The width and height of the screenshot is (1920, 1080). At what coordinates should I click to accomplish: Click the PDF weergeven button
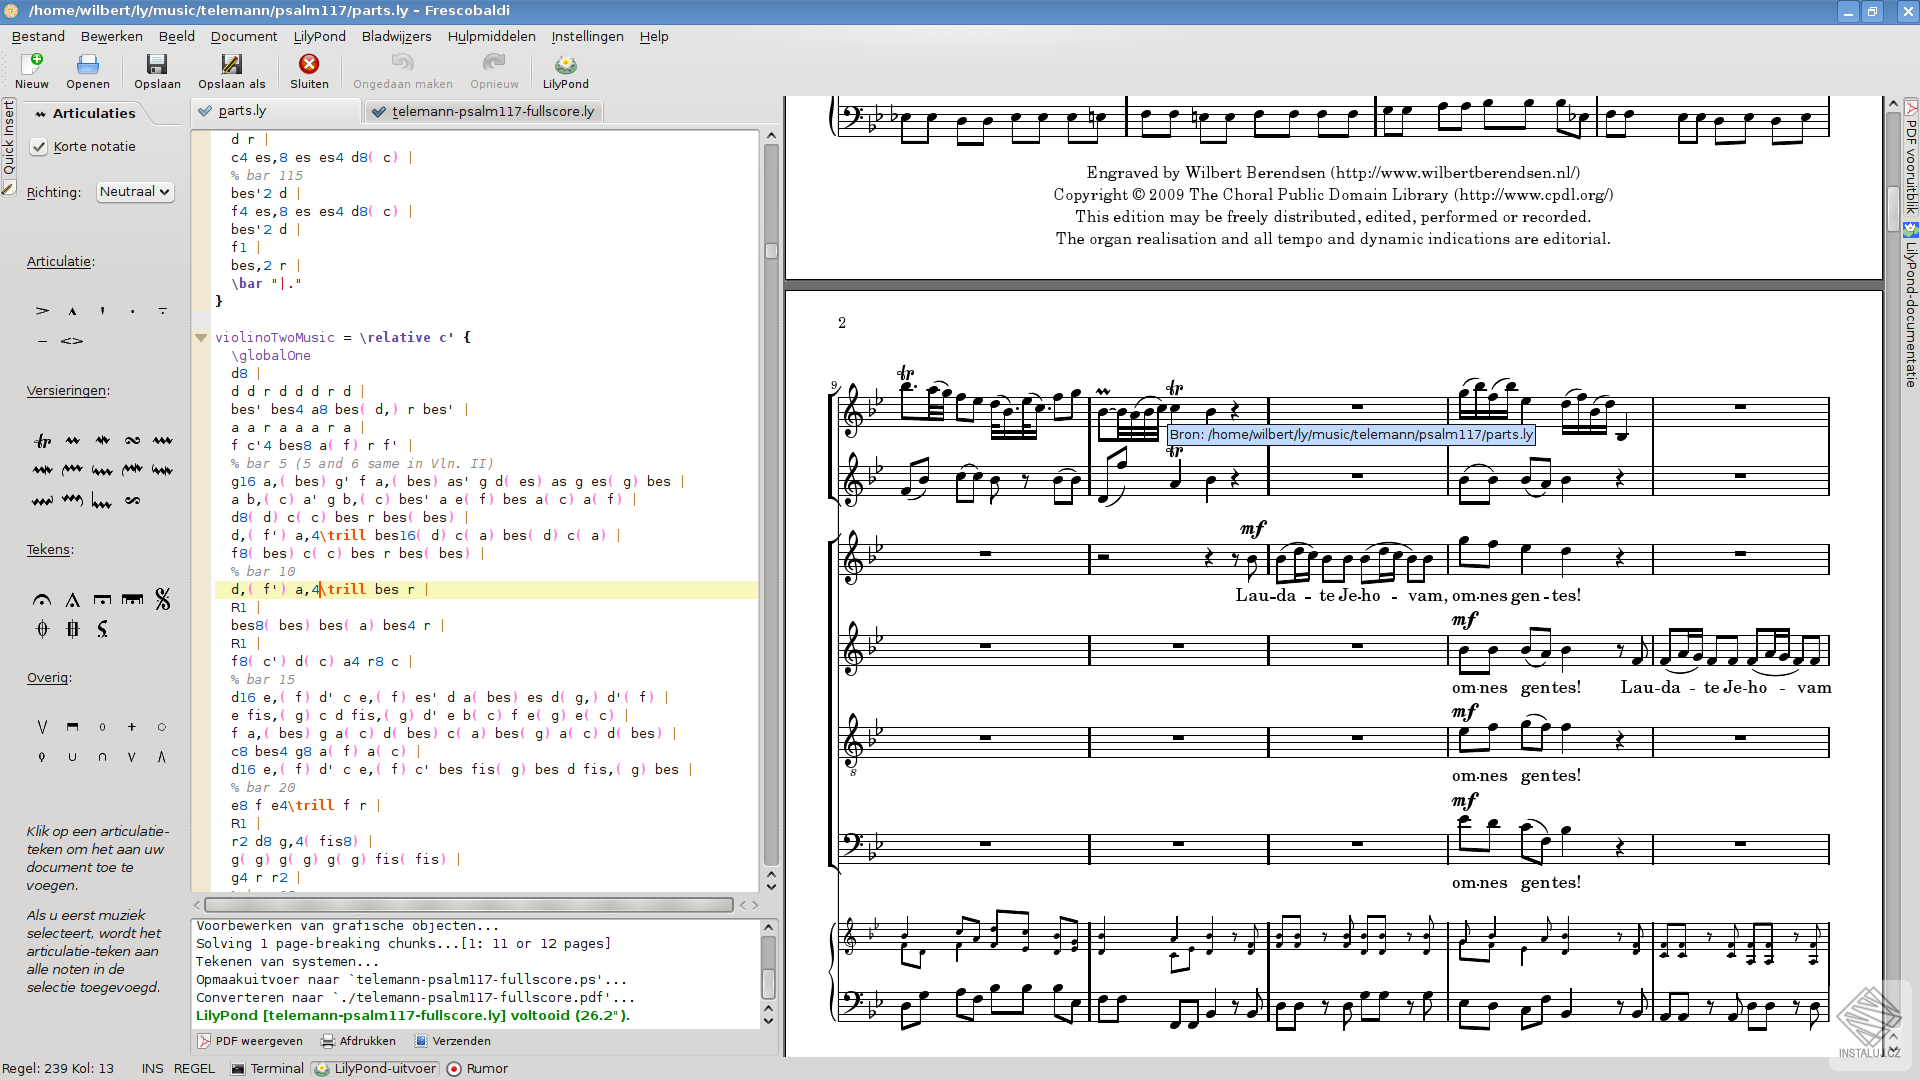250,1041
